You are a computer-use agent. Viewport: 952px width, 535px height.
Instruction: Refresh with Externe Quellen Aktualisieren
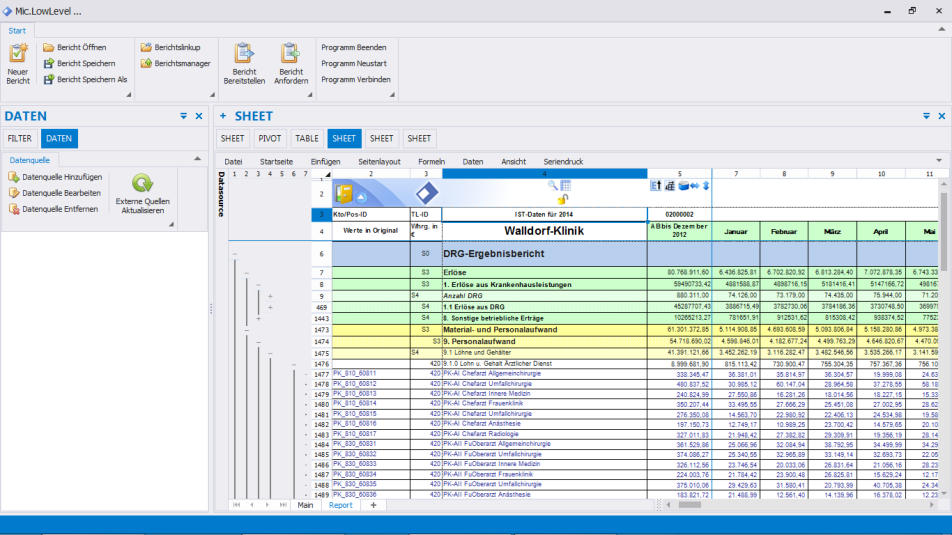[x=143, y=183]
